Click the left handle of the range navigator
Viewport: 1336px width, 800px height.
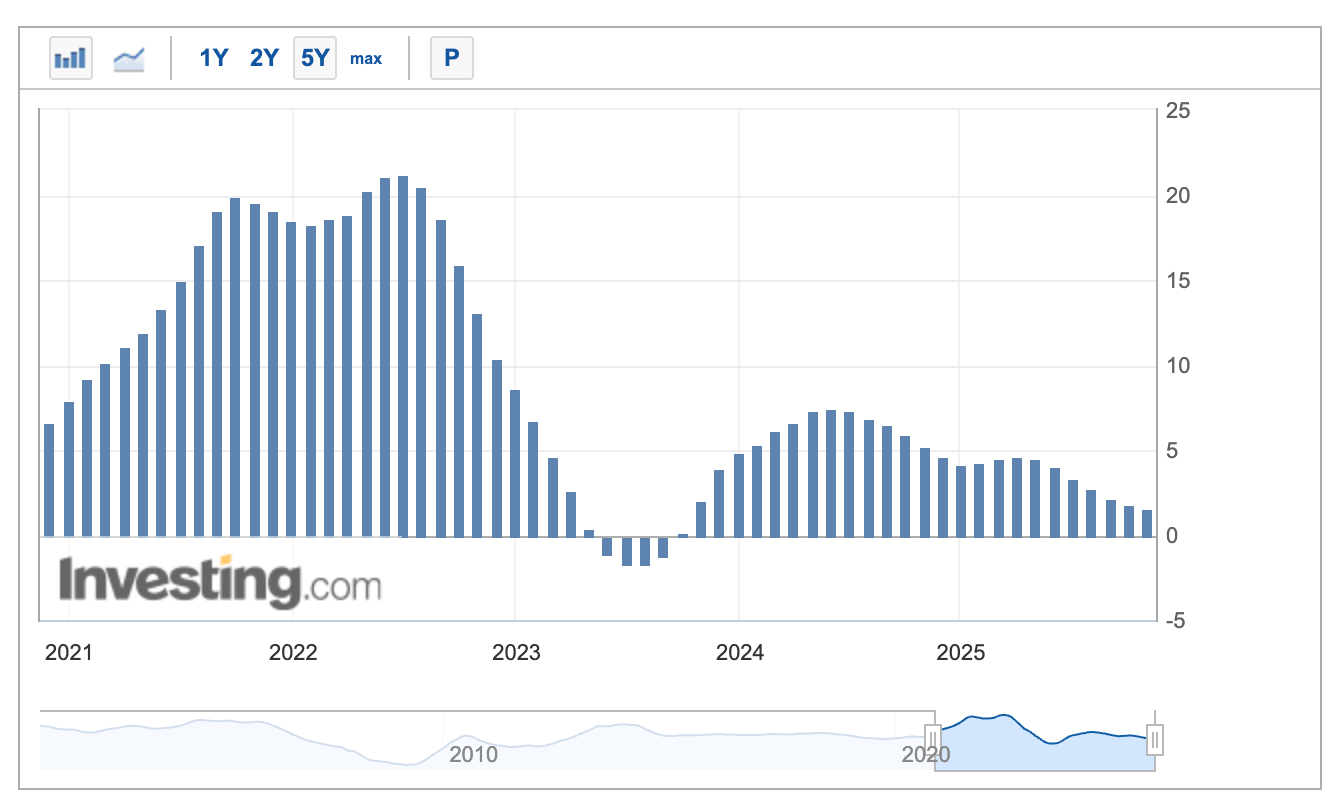click(933, 740)
